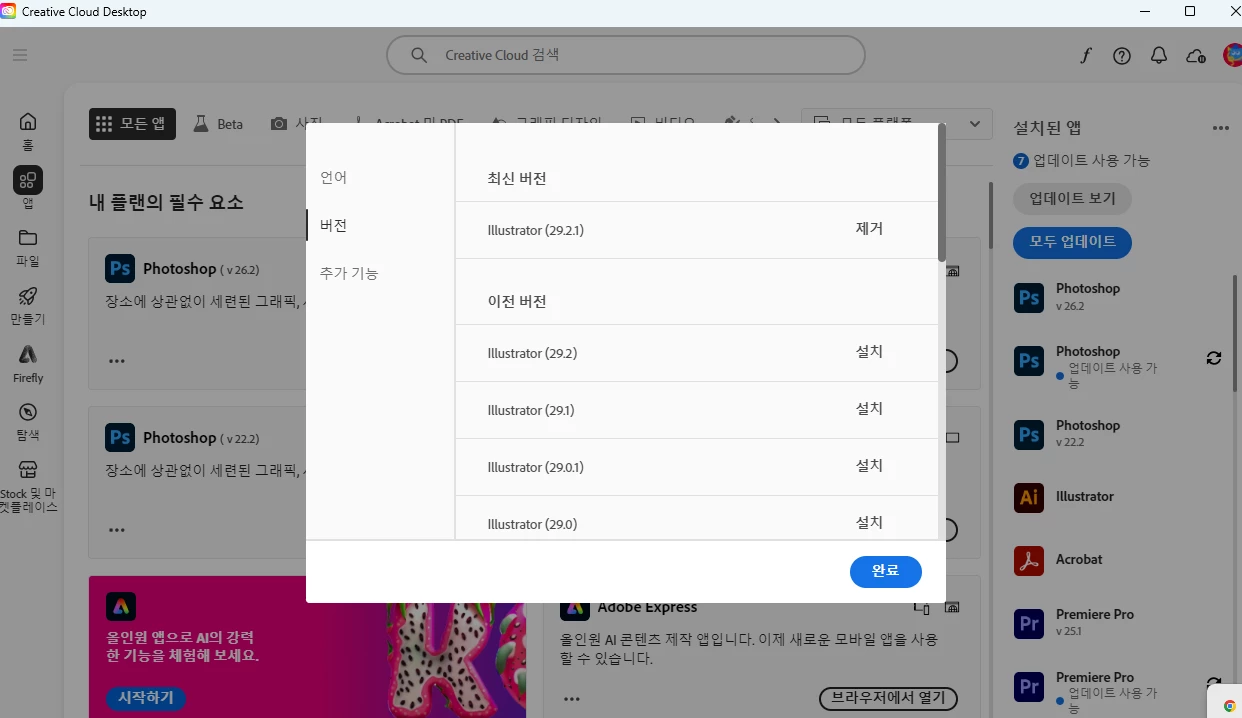
Task: Click the 업데이트 보기 button
Action: 1072,198
